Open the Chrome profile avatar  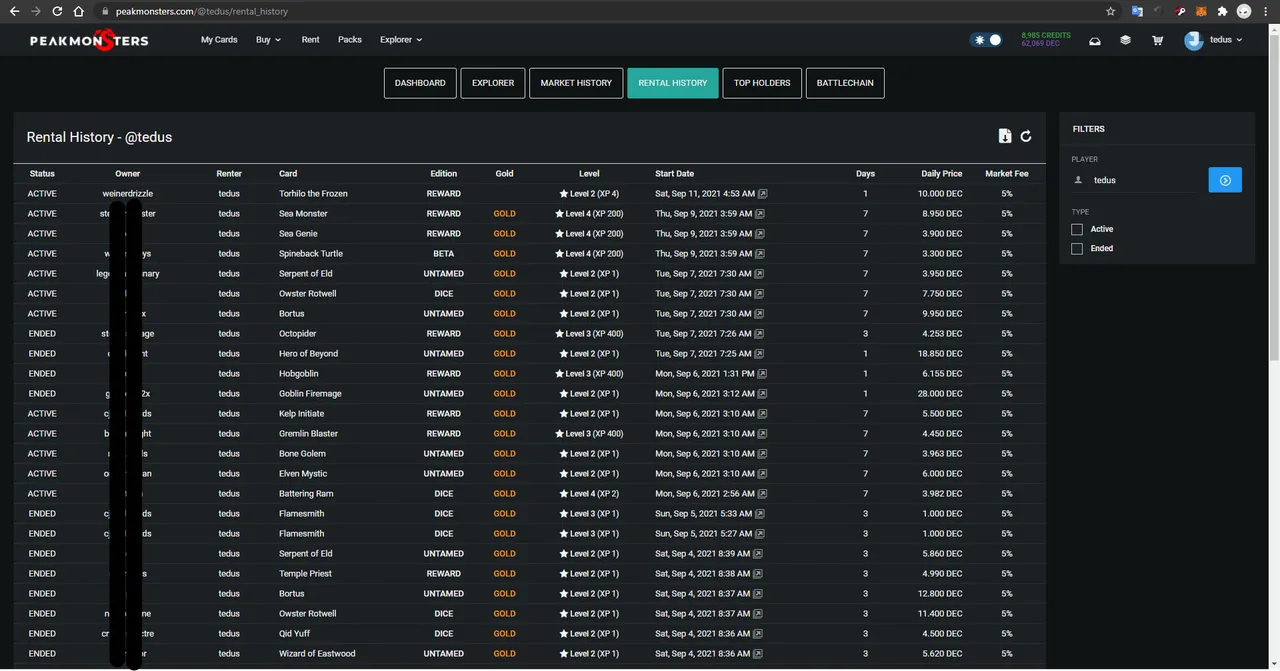pos(1244,11)
